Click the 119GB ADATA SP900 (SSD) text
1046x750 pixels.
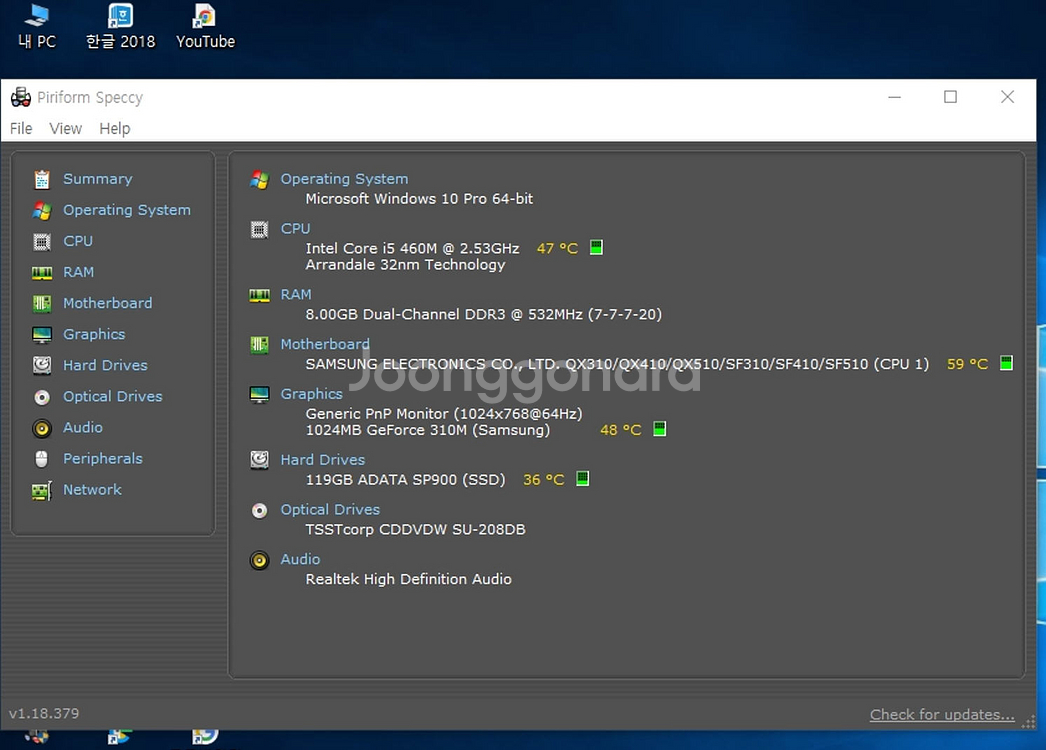tap(405, 480)
